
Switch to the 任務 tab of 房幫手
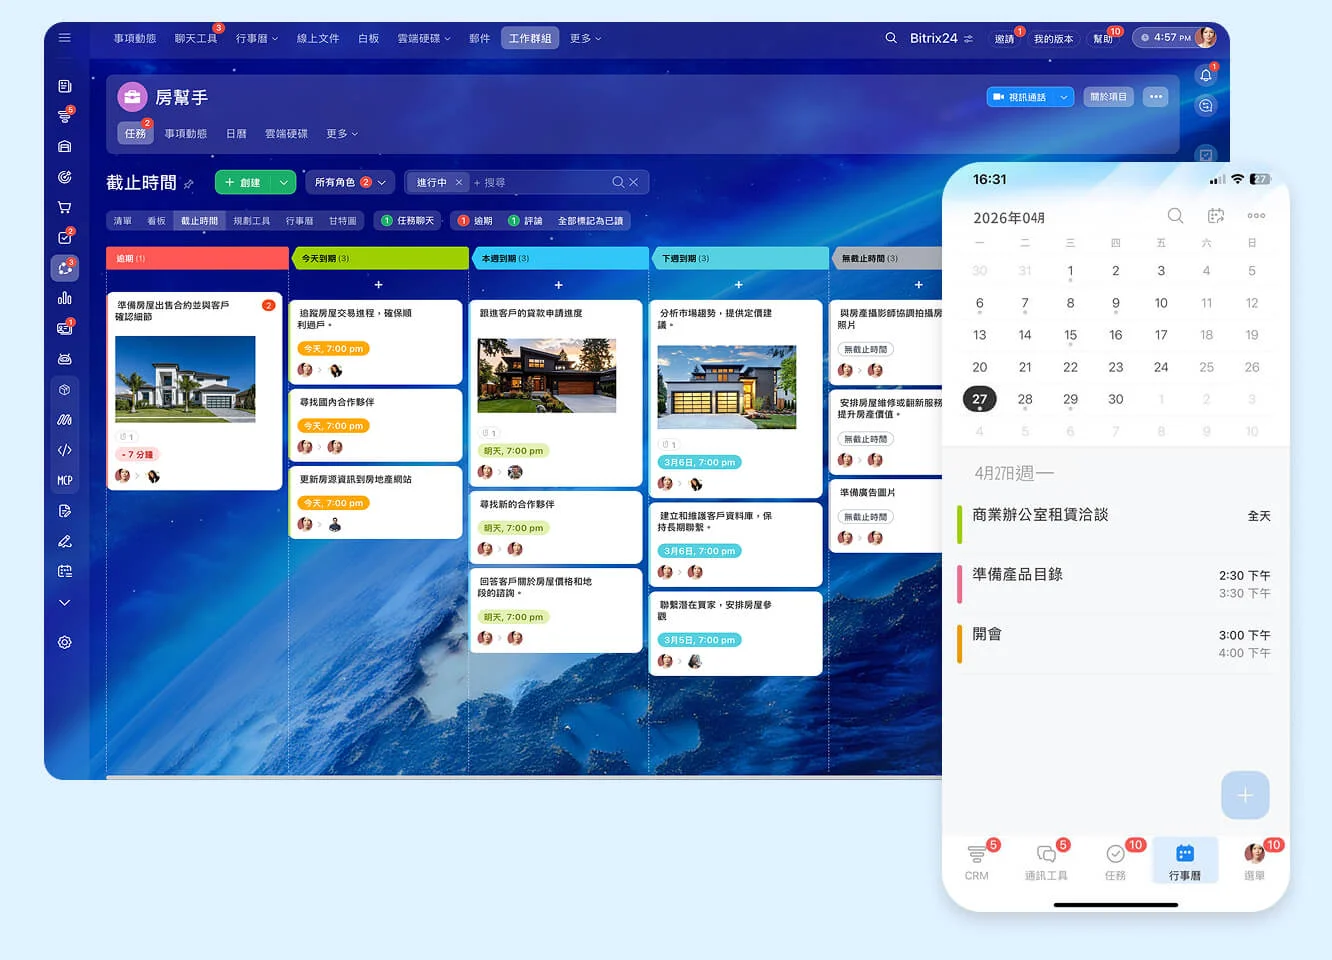tap(135, 133)
